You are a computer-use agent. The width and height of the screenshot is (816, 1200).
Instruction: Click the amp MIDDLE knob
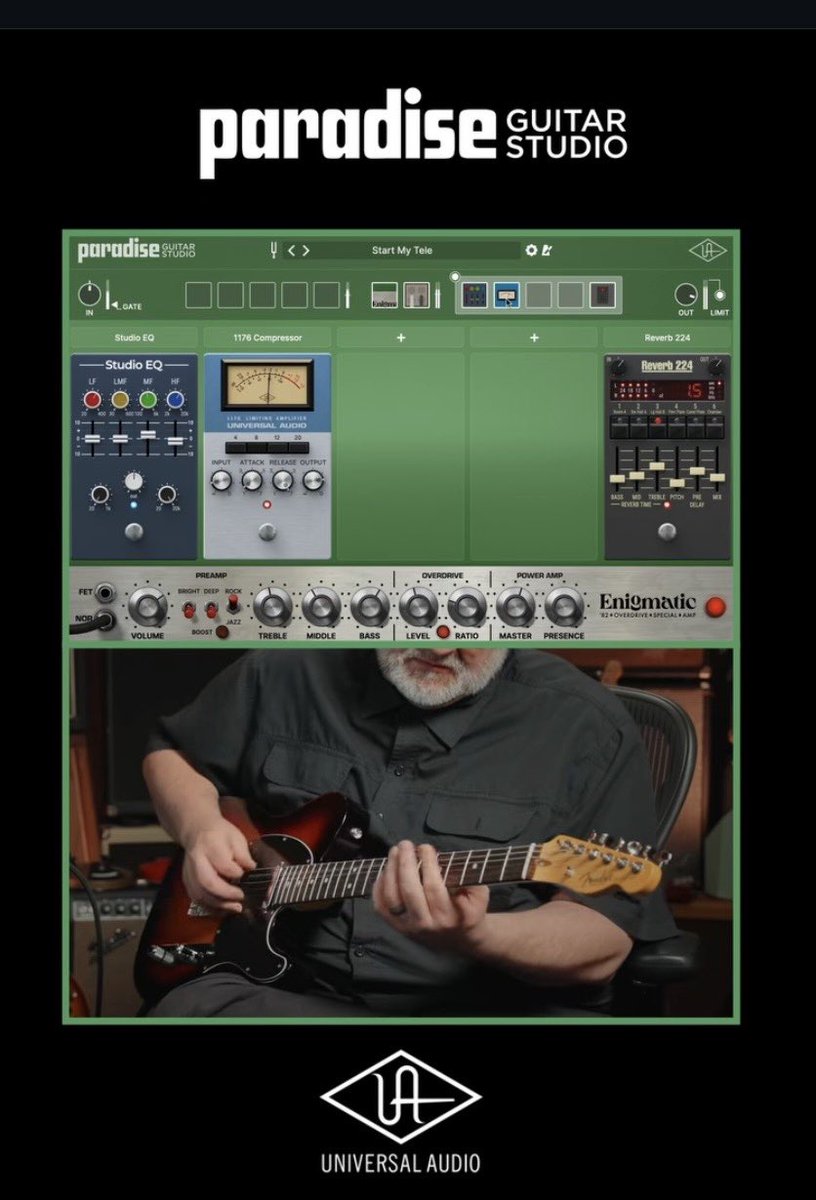(x=321, y=606)
